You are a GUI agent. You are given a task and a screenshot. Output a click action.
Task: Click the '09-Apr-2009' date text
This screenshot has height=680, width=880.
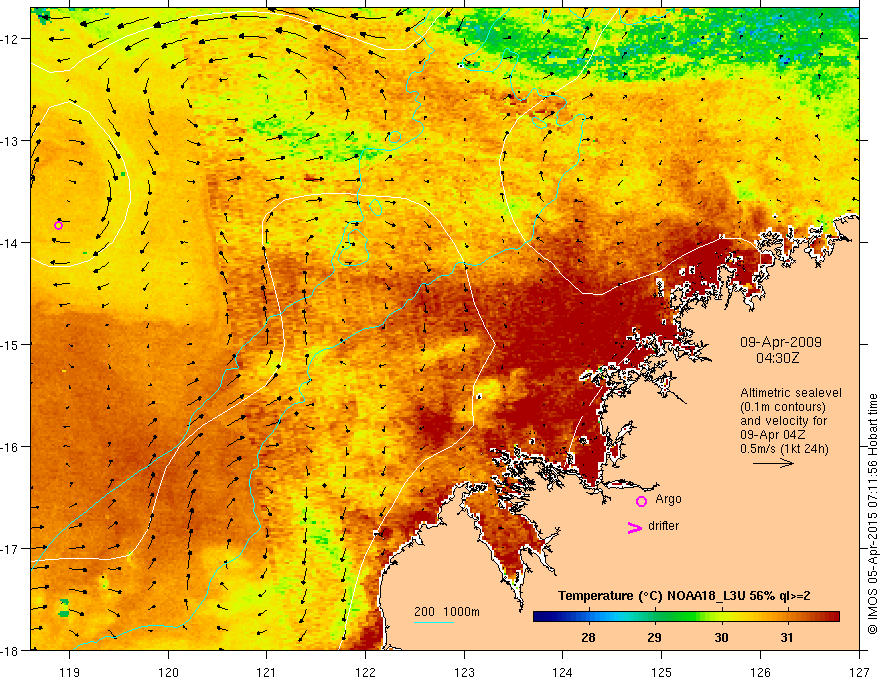pyautogui.click(x=781, y=342)
